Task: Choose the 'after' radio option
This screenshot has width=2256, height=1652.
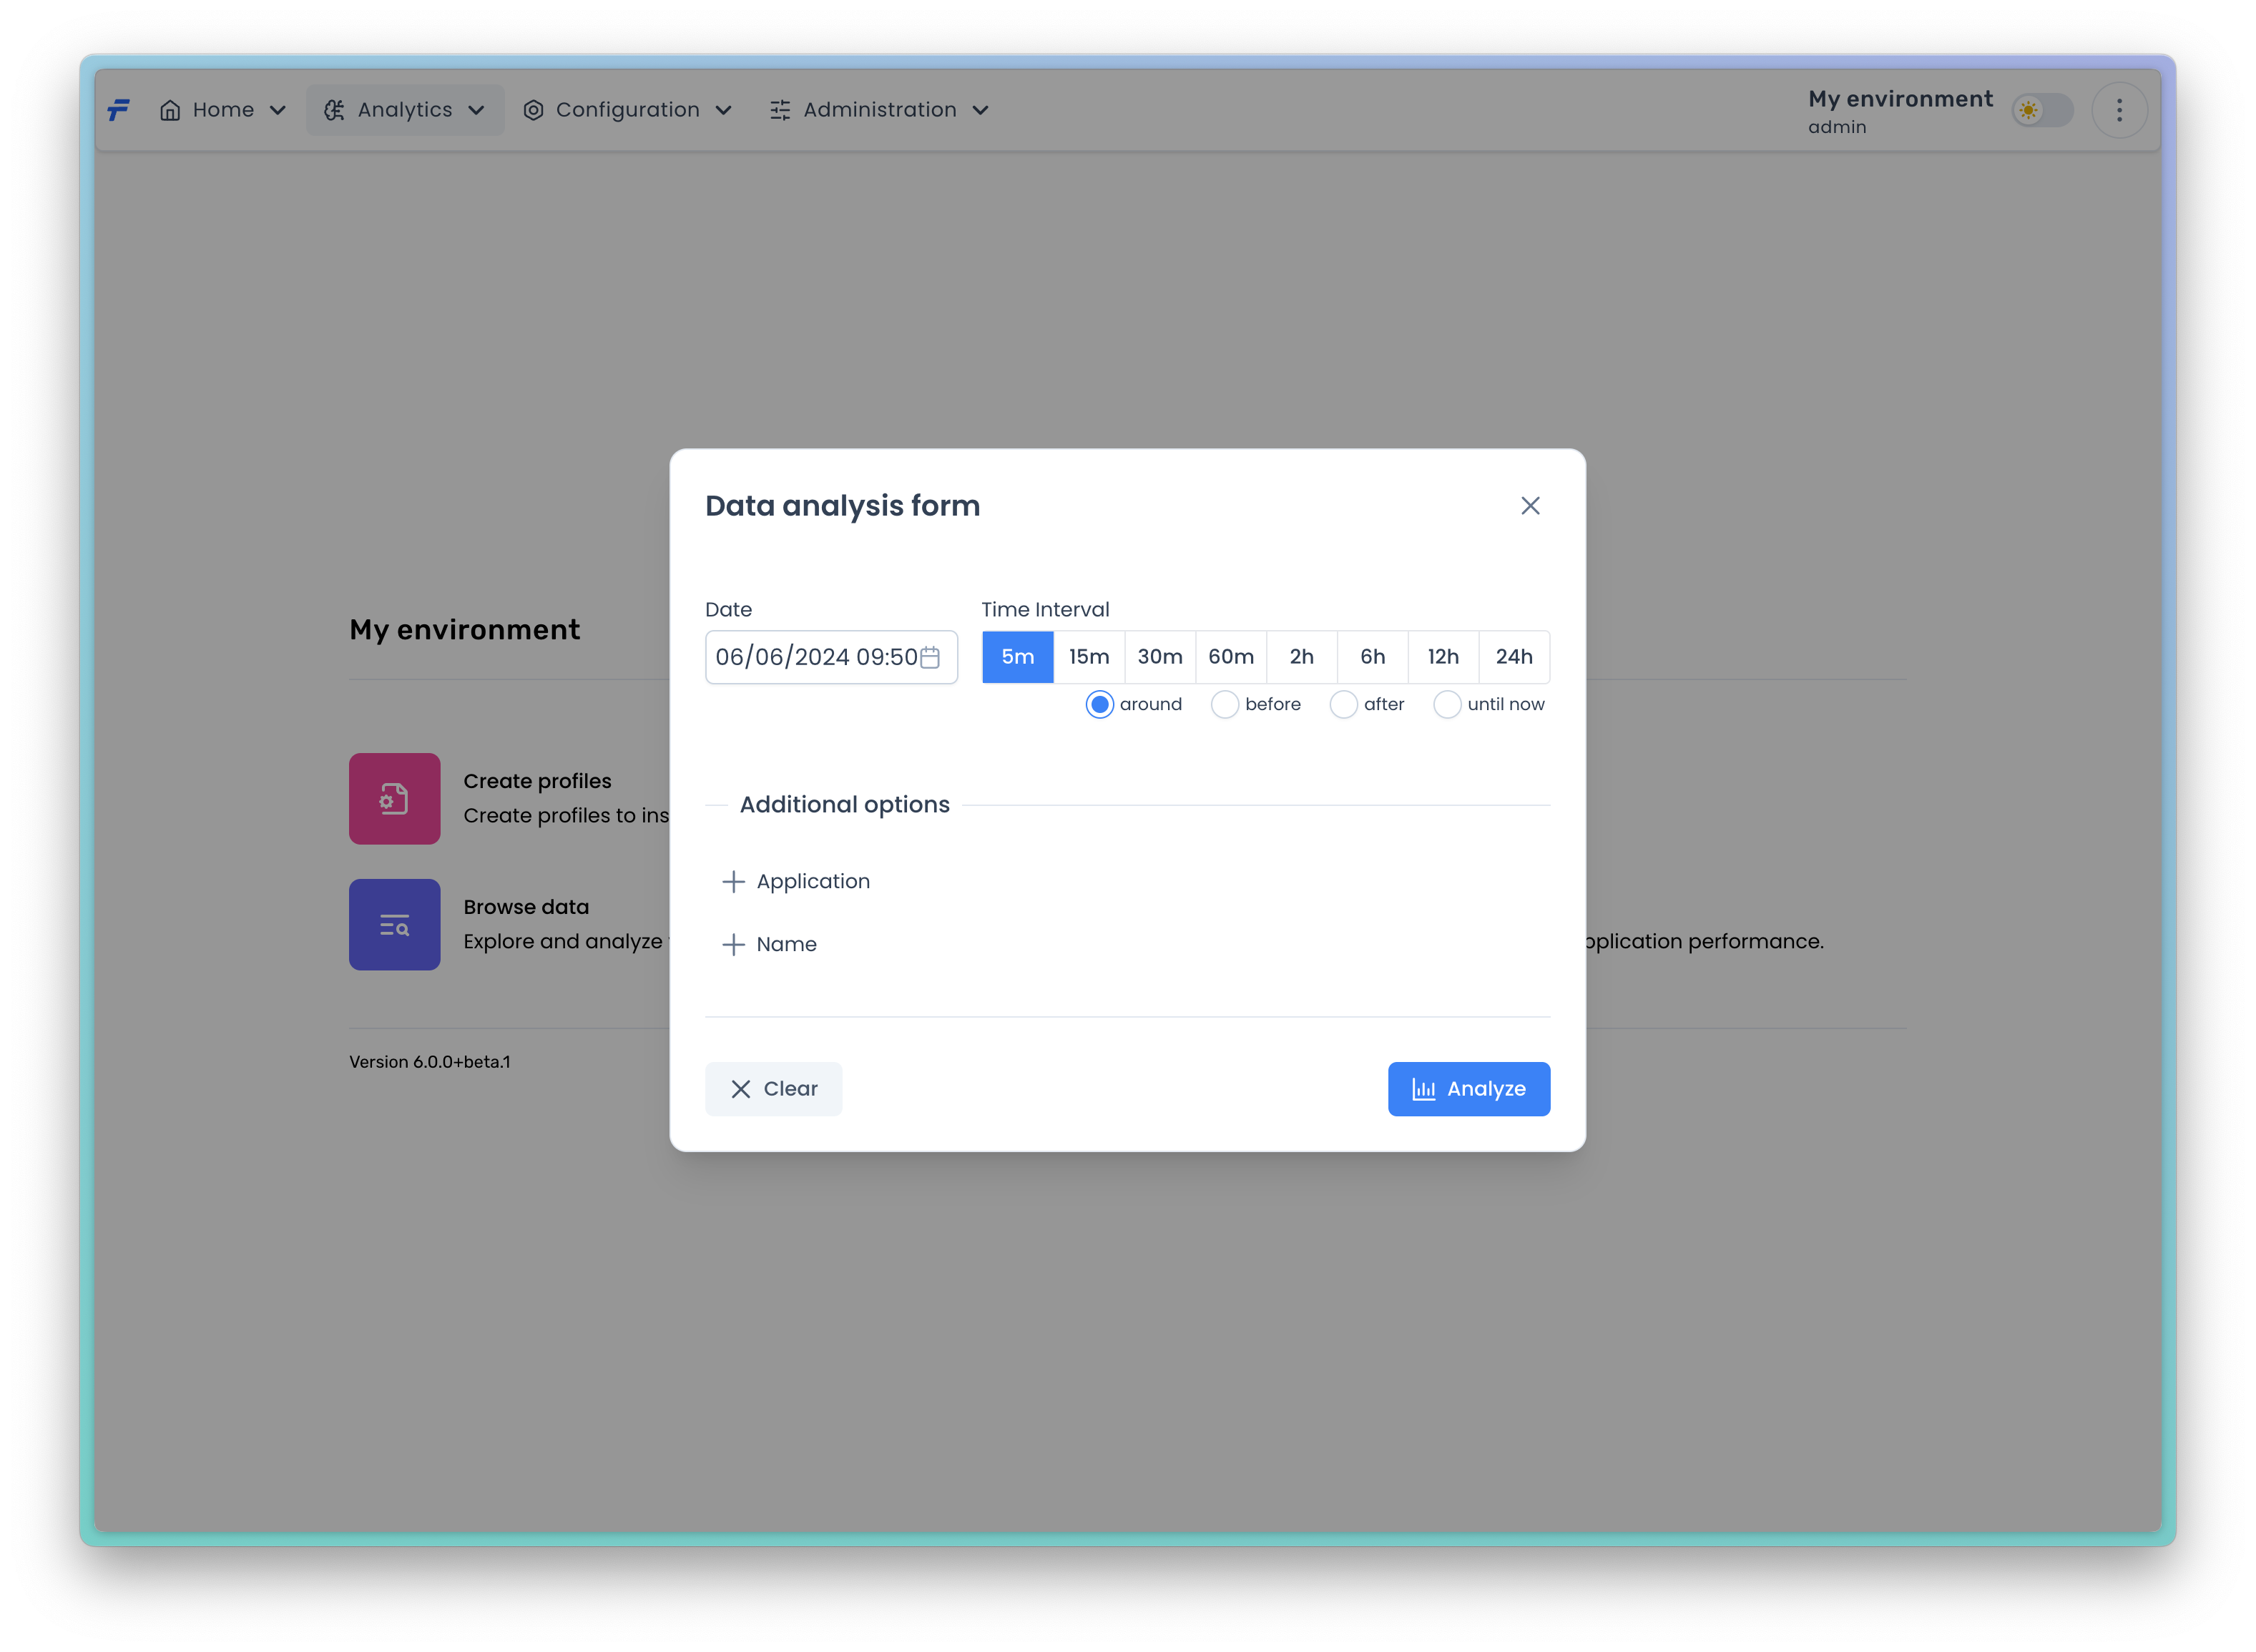Action: pyautogui.click(x=1343, y=704)
